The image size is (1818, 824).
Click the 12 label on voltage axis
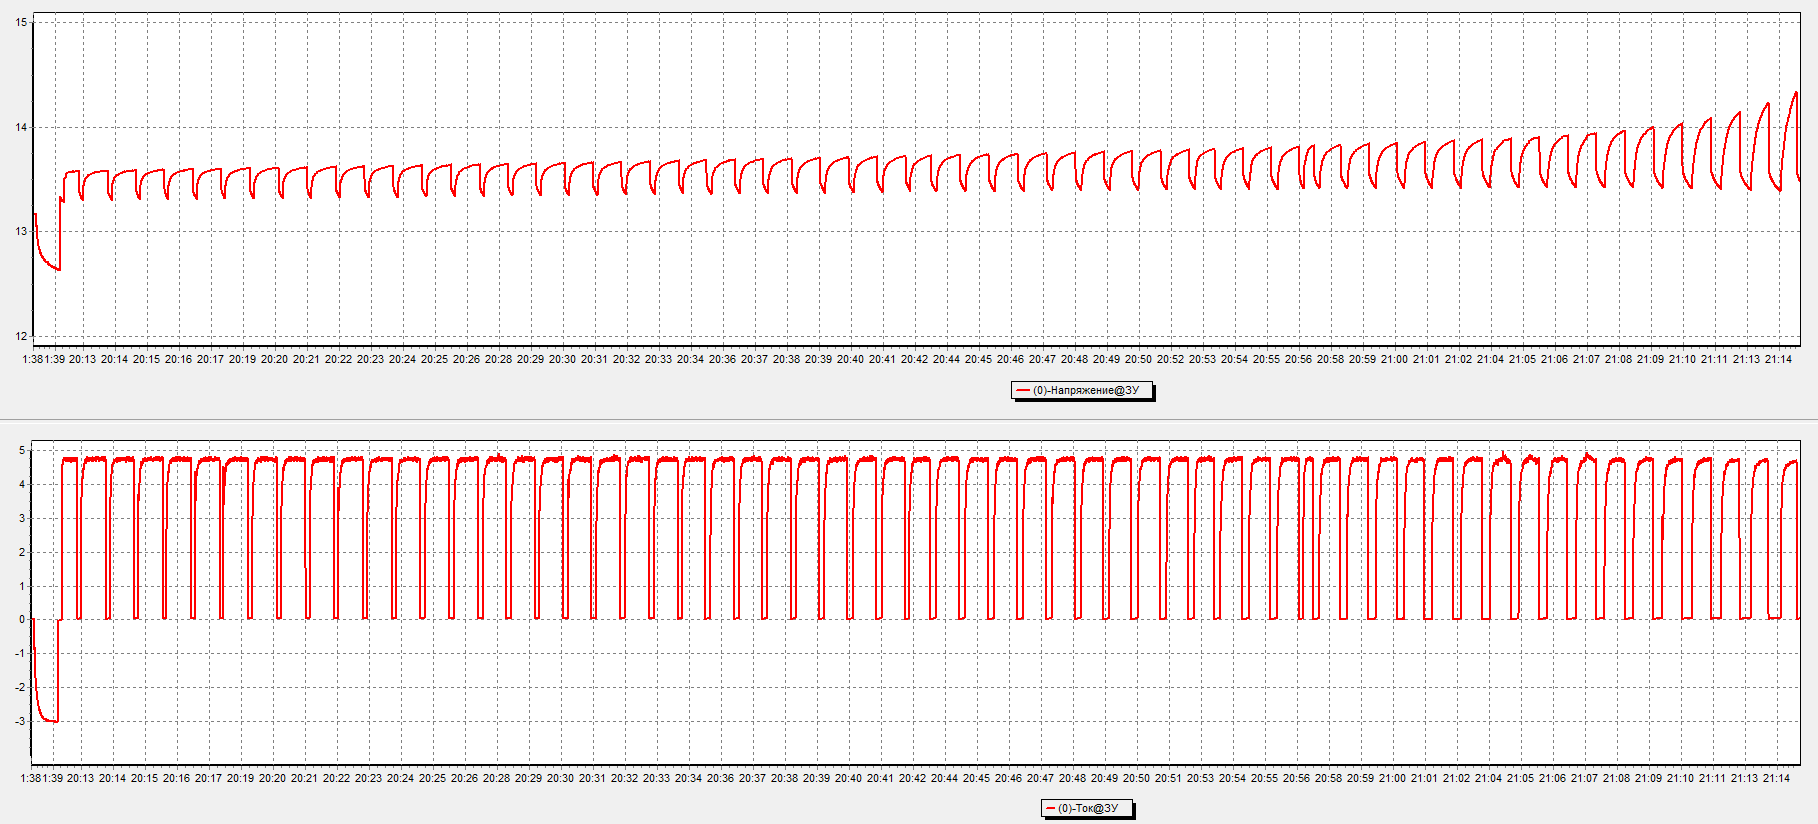tap(21, 336)
